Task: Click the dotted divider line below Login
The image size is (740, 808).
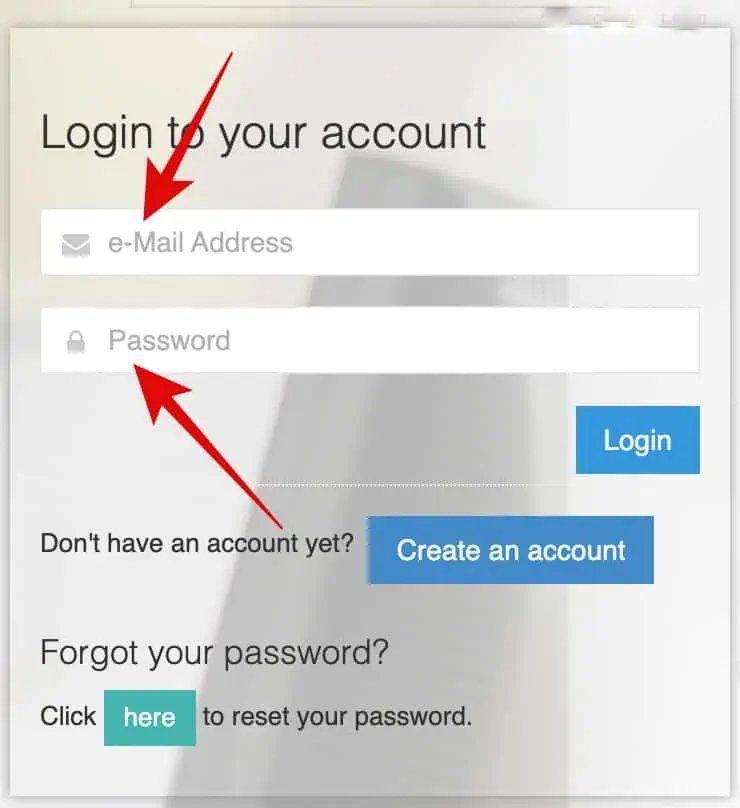Action: point(393,485)
